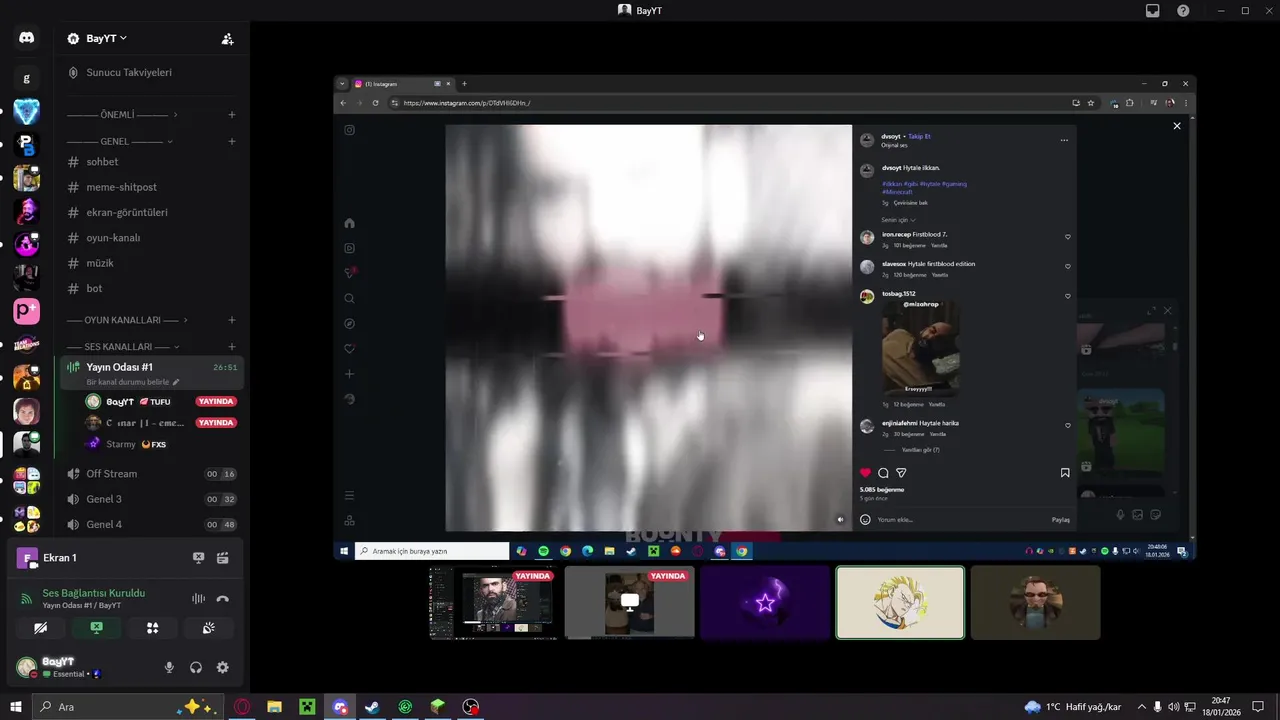1280x720 pixels.
Task: Expand the OYUN KANALLARI category
Action: (127, 320)
